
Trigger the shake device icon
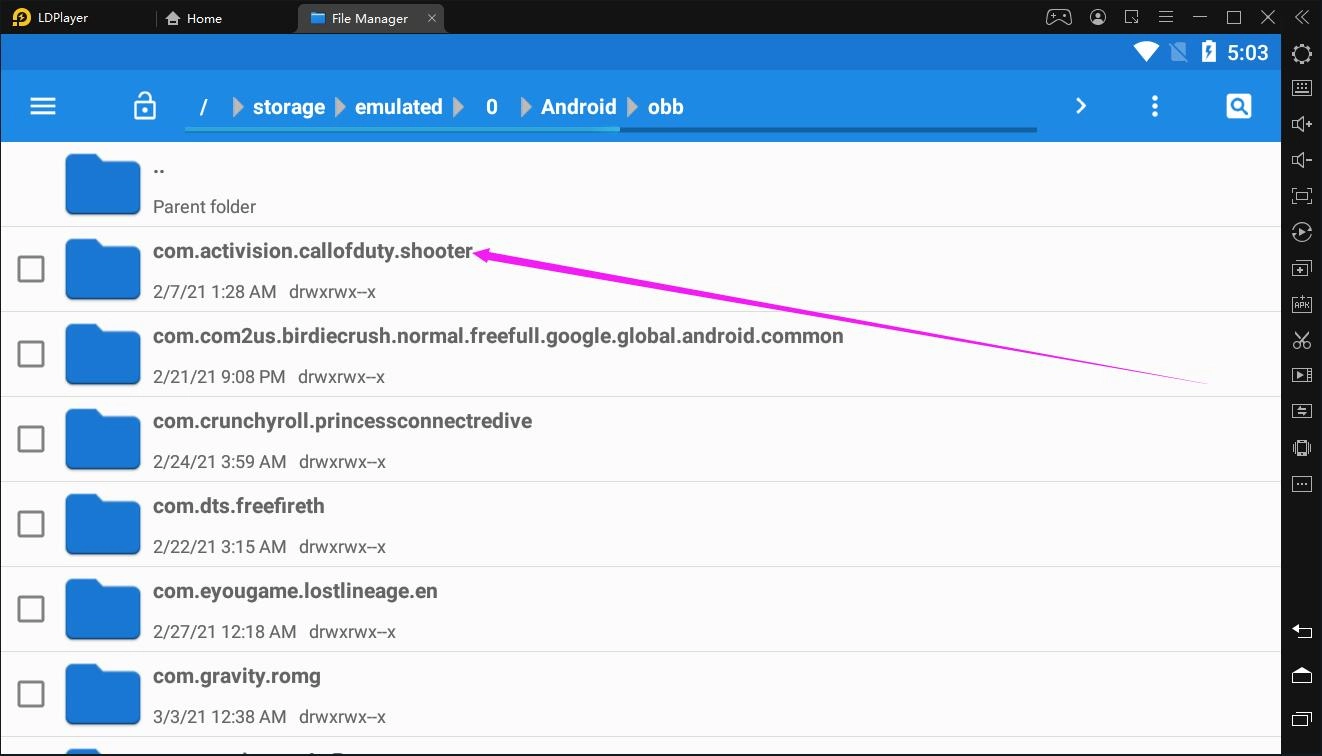(1301, 447)
